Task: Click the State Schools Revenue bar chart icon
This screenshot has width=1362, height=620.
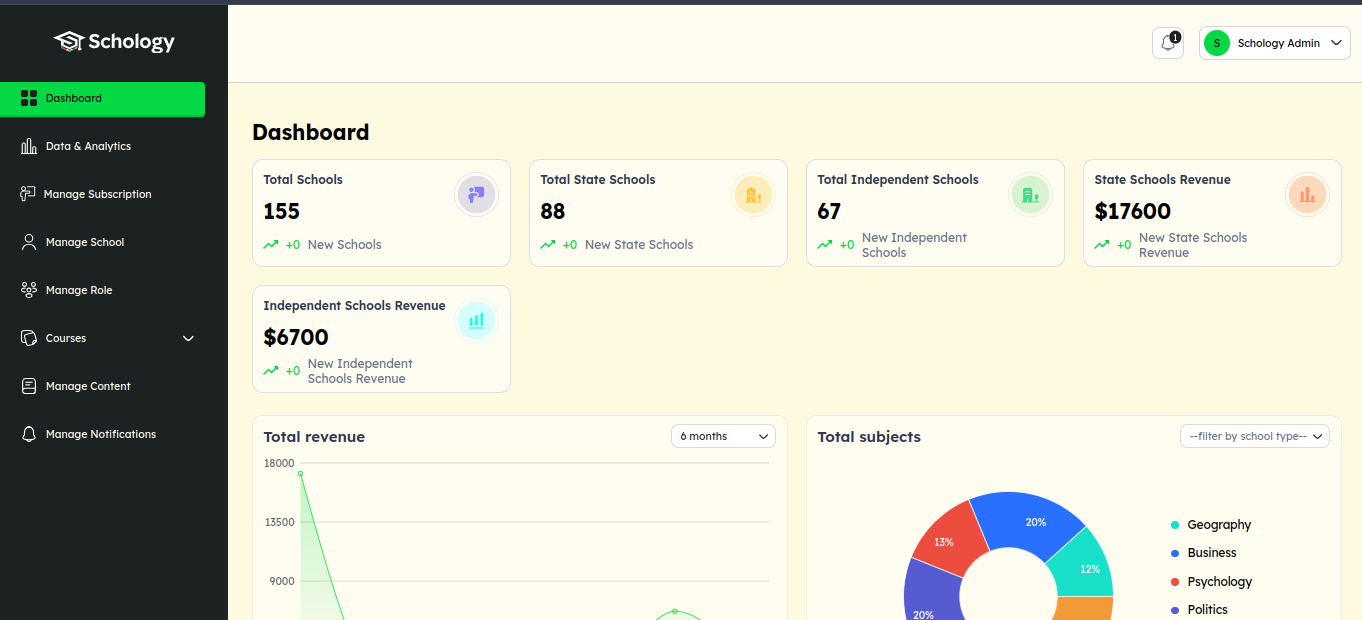Action: coord(1307,195)
